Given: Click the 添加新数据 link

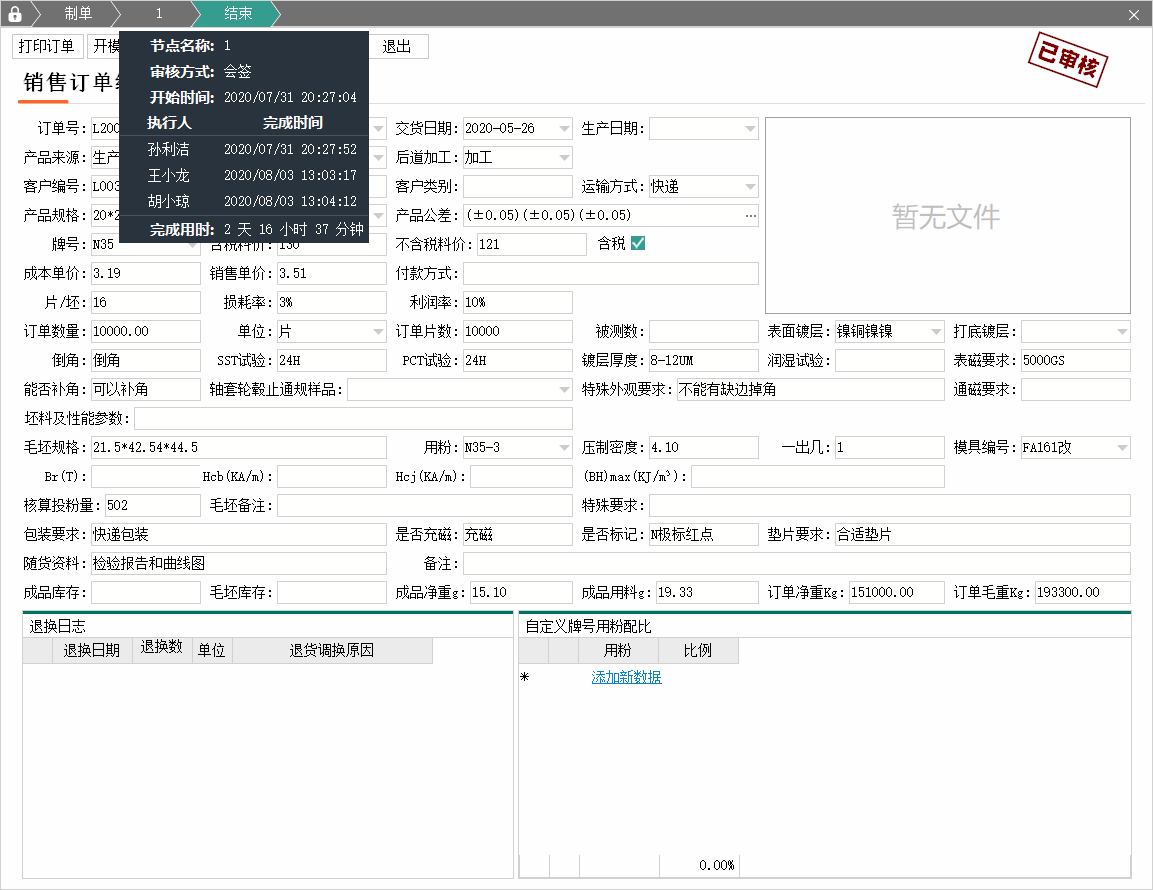Looking at the screenshot, I should [627, 677].
